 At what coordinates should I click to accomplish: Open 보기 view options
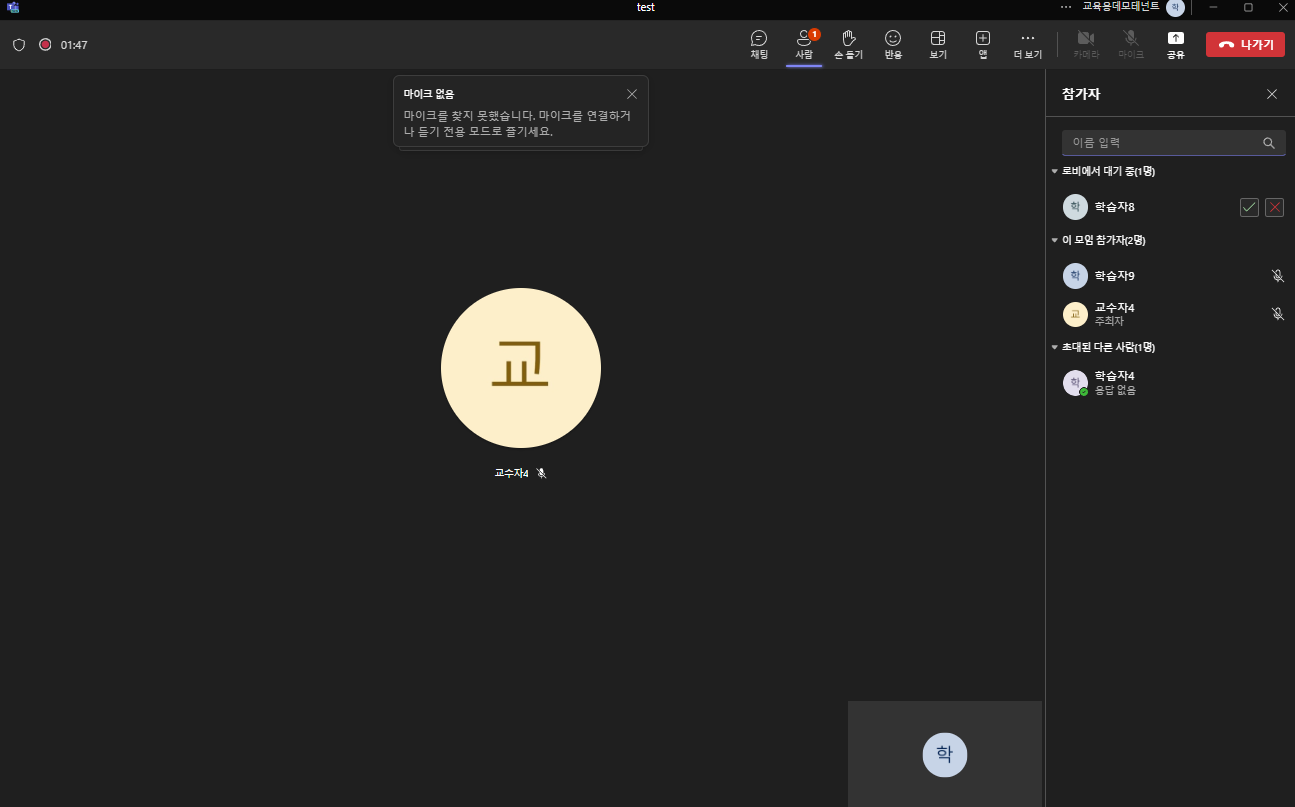938,44
